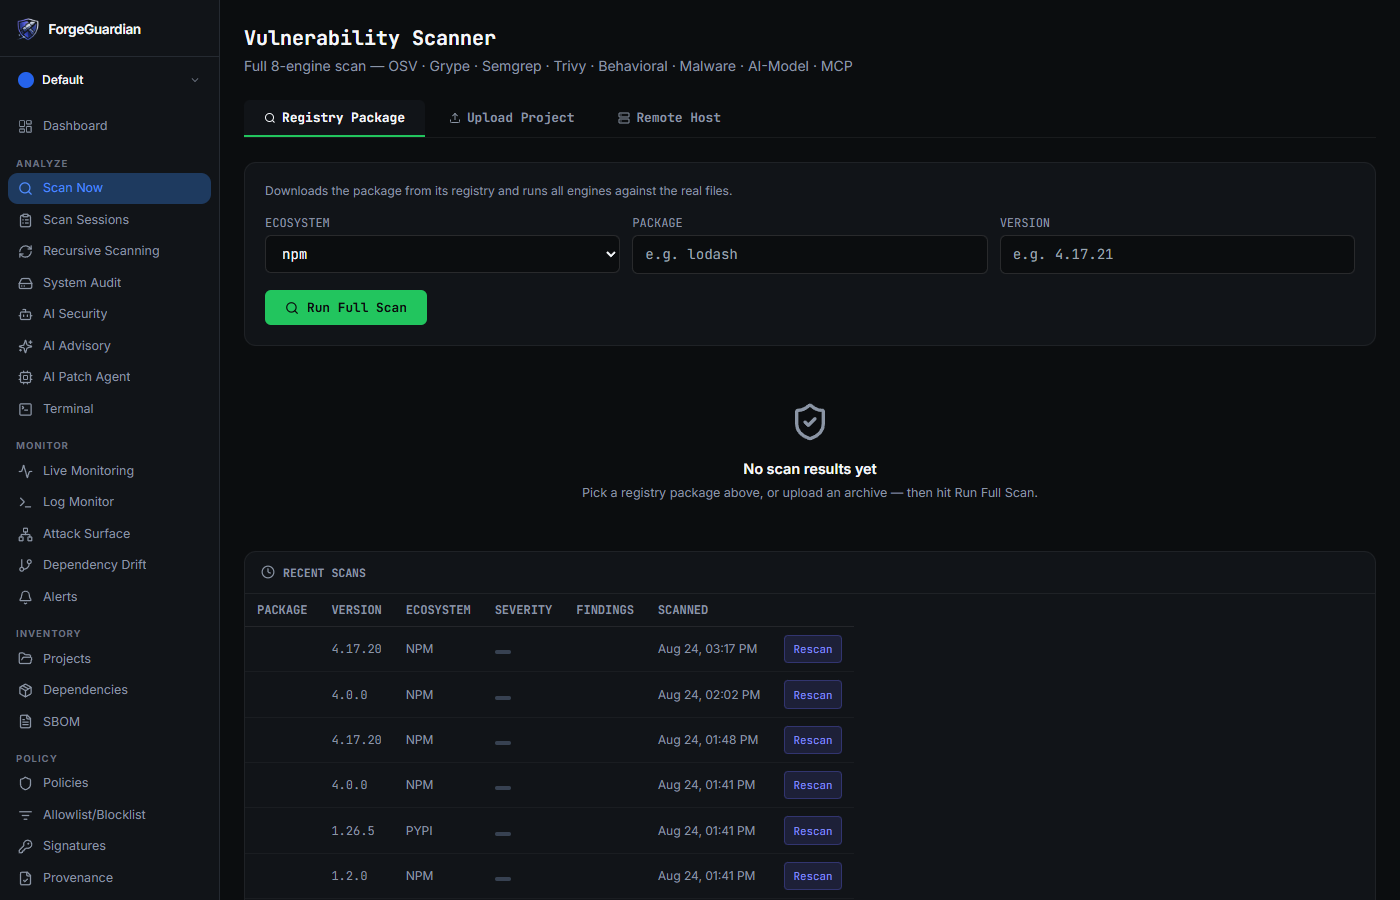Screen dimensions: 1400x900
Task: Click the Policies shield icon
Action: (26, 783)
